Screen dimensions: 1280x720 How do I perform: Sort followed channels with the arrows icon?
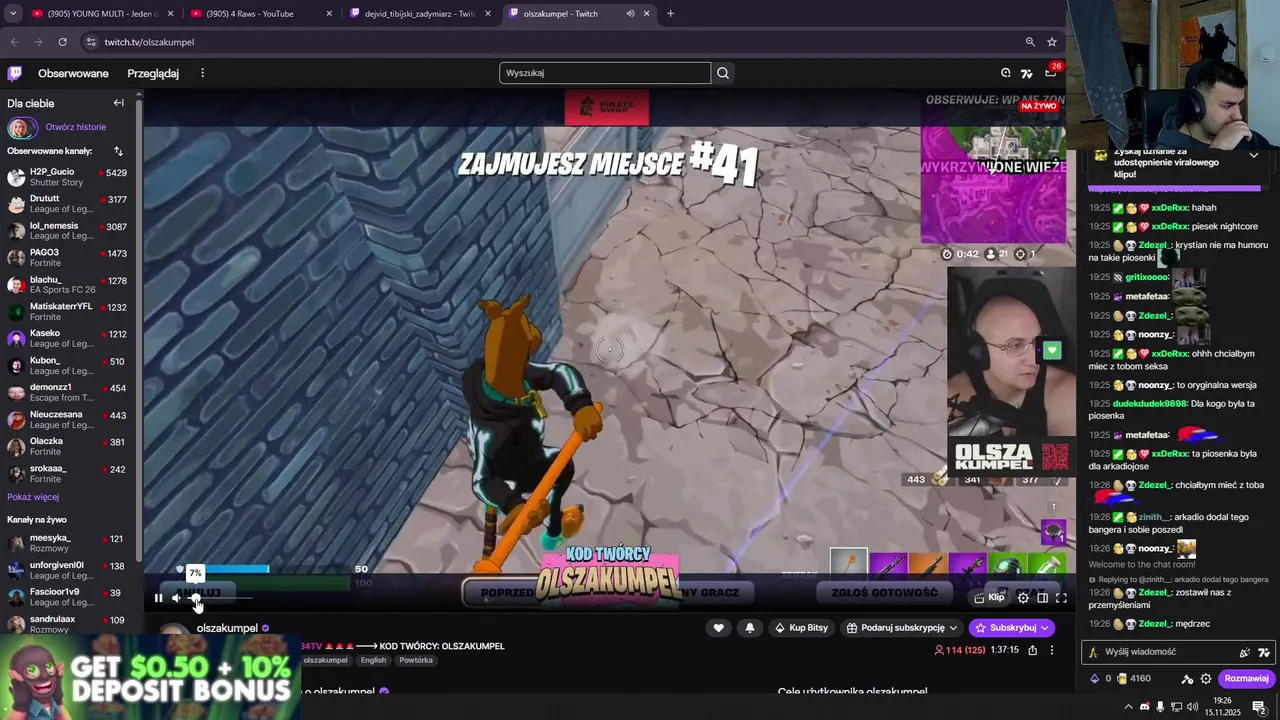tap(118, 151)
